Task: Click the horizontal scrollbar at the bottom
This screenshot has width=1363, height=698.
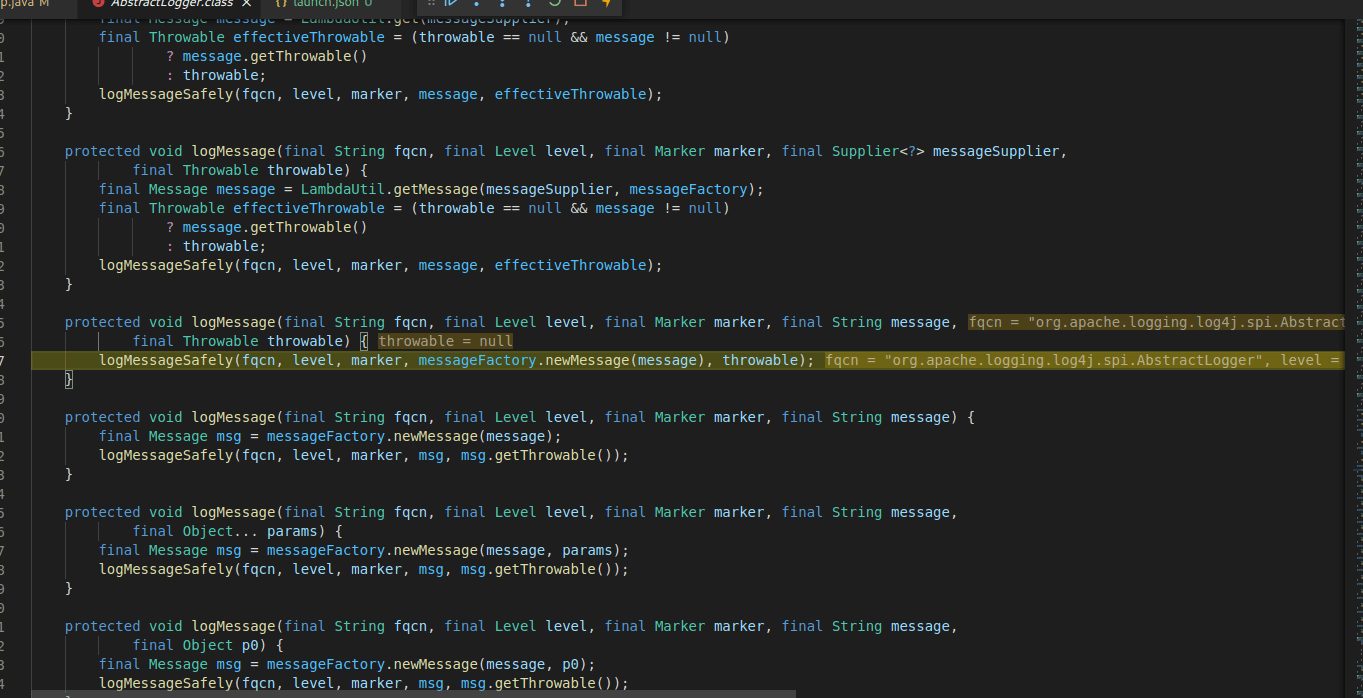Action: click(400, 692)
